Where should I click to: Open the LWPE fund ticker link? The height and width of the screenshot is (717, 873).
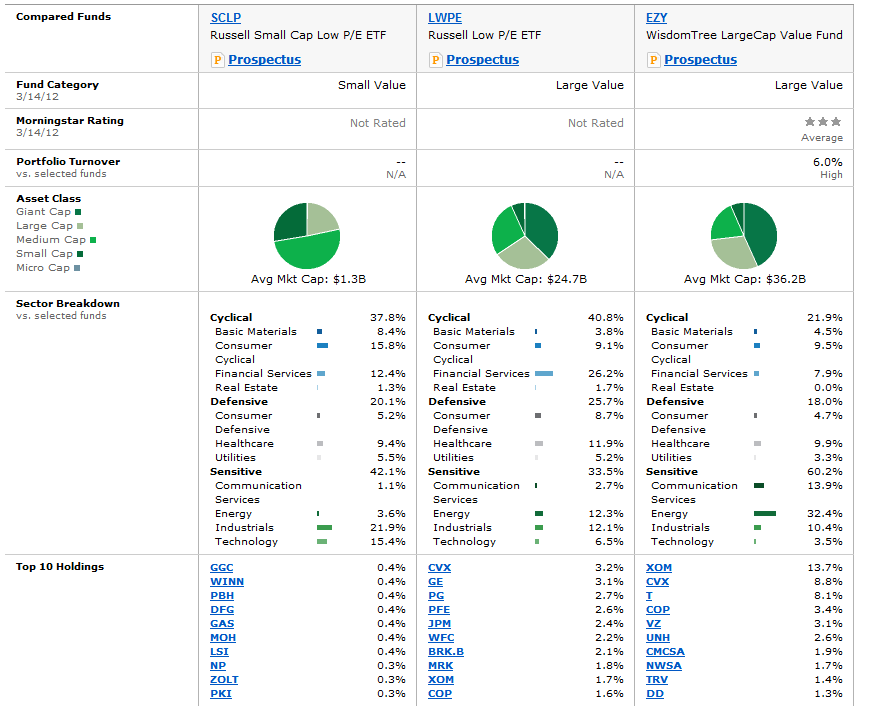coord(445,18)
